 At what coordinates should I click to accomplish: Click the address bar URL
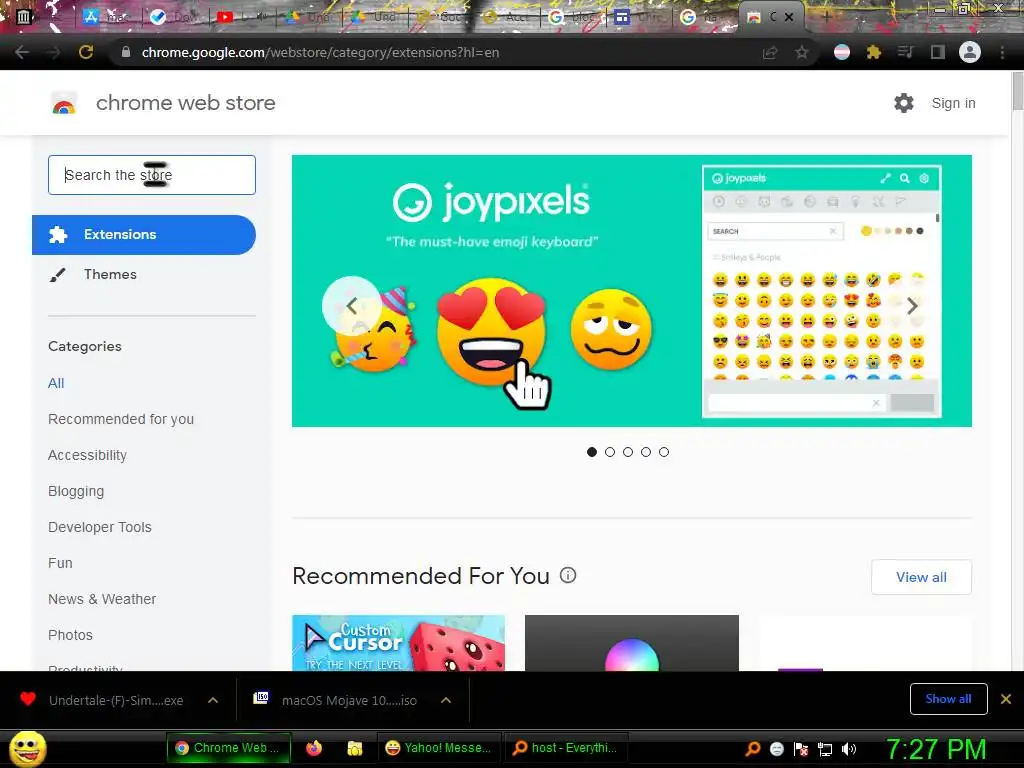[x=320, y=52]
